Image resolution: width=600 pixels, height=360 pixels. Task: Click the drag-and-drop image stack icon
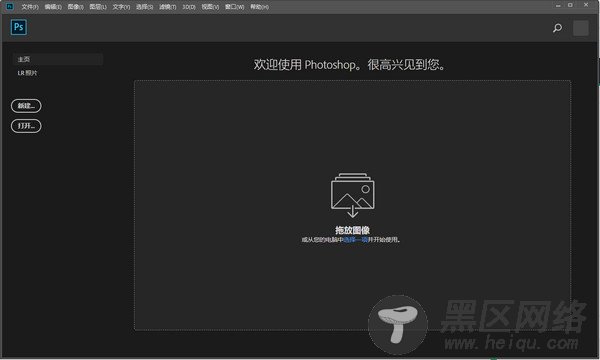click(352, 195)
